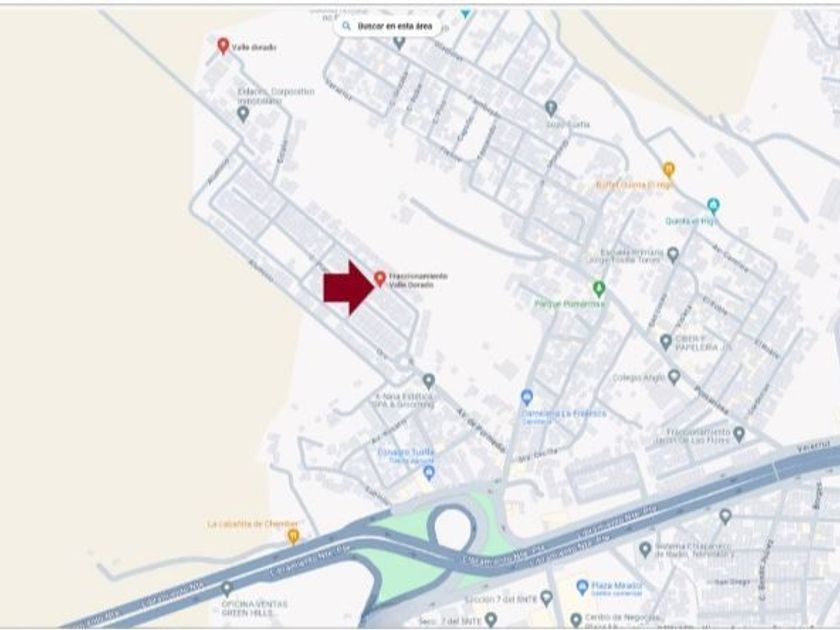840x630 pixels.
Task: Open the Plaza Mirador shopping marker
Action: click(582, 587)
